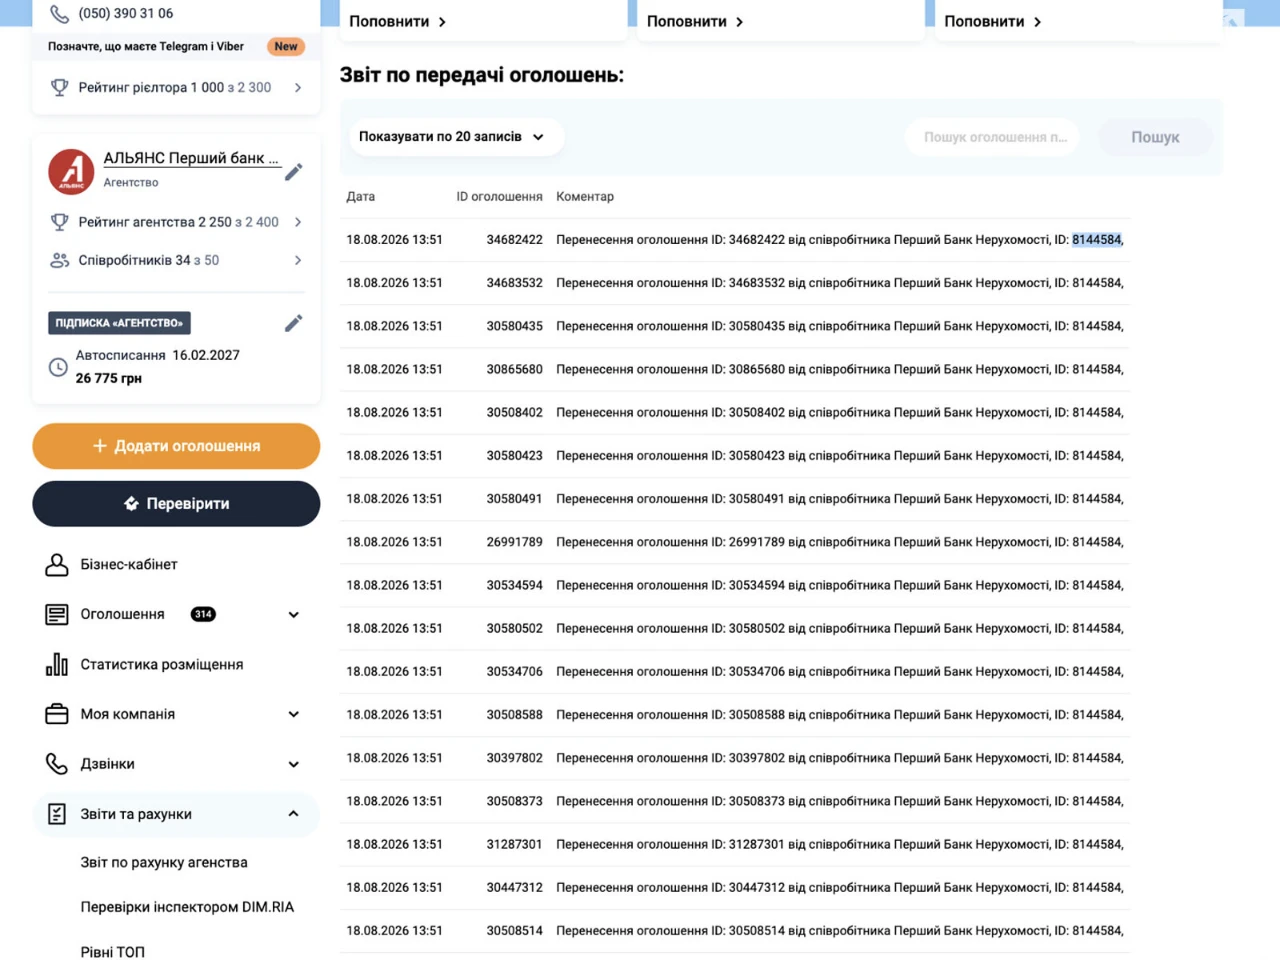
Task: Click the first Поповнити link
Action: (397, 21)
